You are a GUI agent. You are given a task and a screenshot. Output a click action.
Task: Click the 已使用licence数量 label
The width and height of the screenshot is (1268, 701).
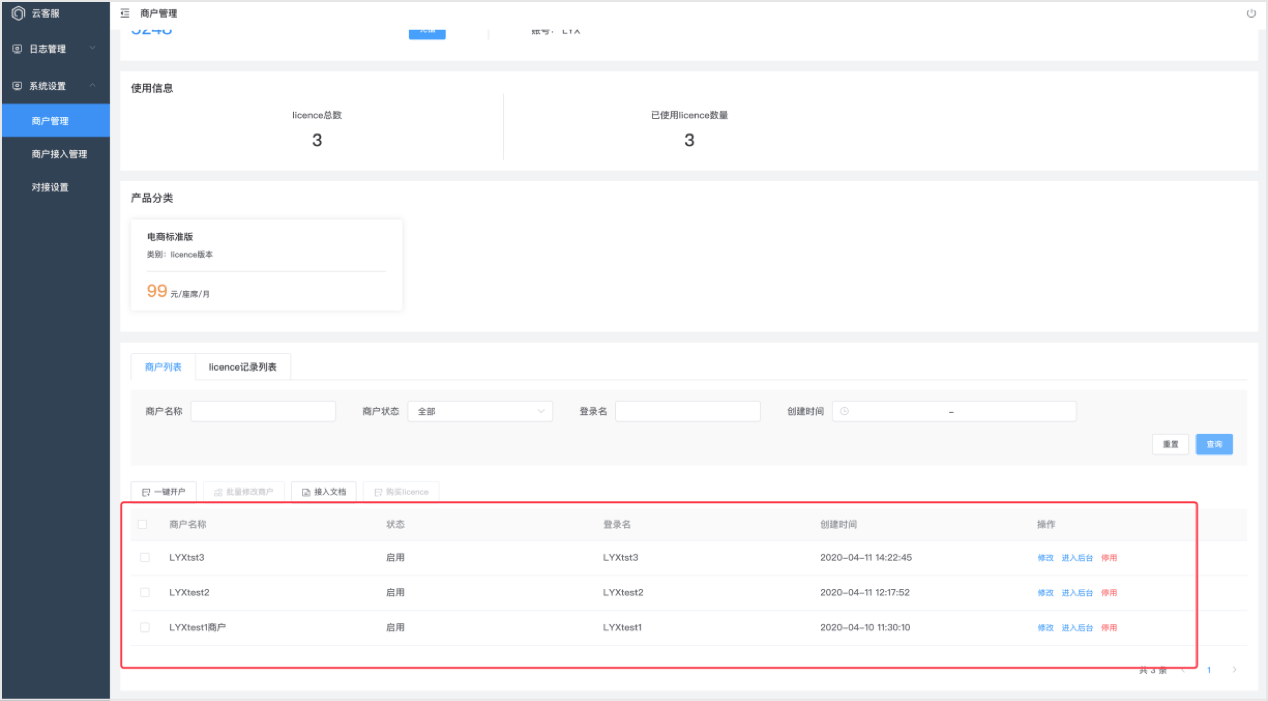pyautogui.click(x=689, y=115)
